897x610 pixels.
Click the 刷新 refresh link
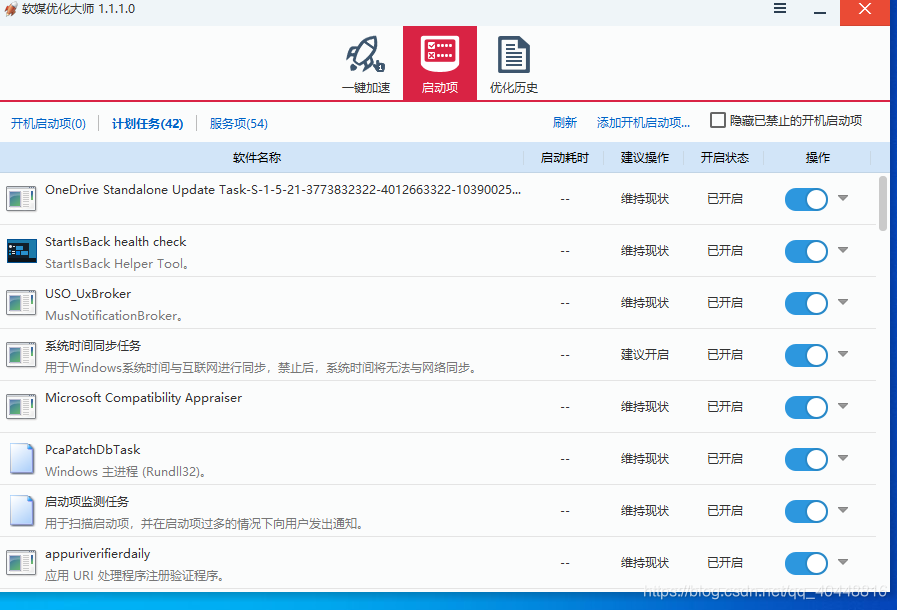coord(565,122)
